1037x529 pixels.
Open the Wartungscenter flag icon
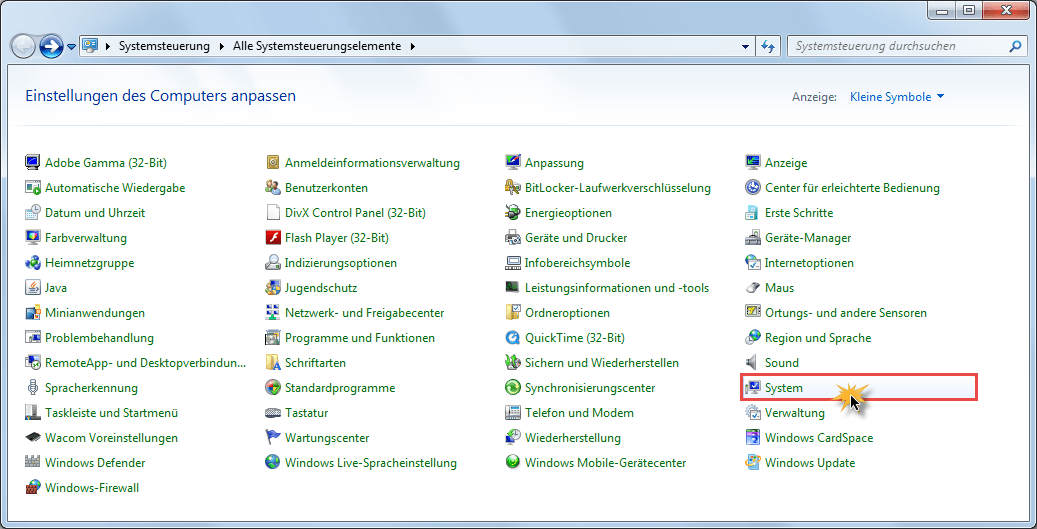tap(273, 438)
